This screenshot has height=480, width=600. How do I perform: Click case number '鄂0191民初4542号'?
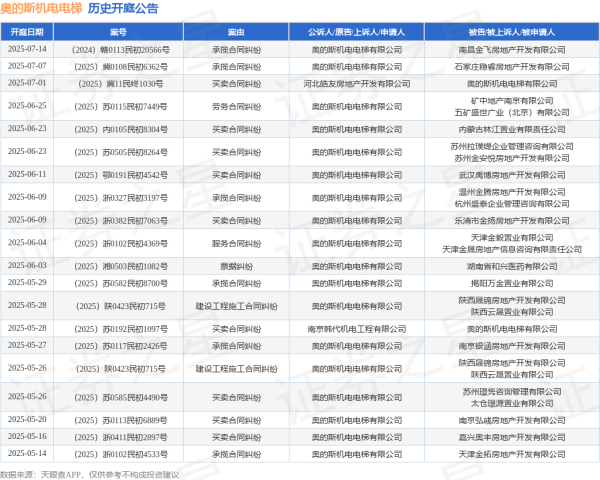[121, 175]
